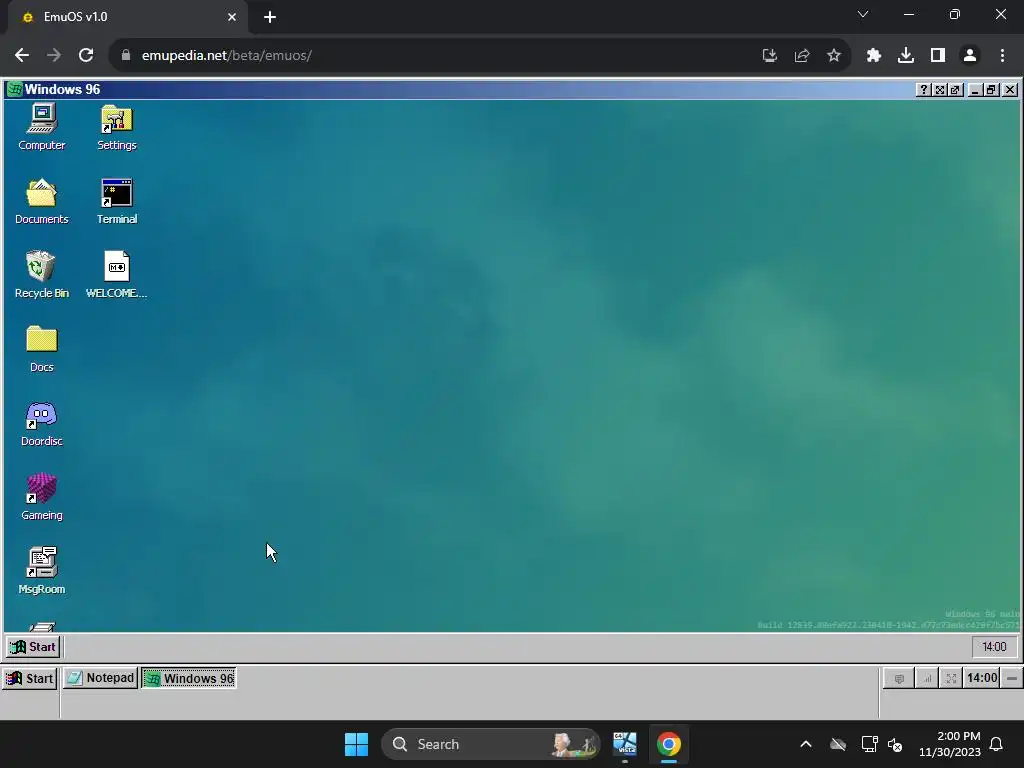The width and height of the screenshot is (1024, 768).
Task: Open the EmuOS Start button
Action: coord(29,679)
